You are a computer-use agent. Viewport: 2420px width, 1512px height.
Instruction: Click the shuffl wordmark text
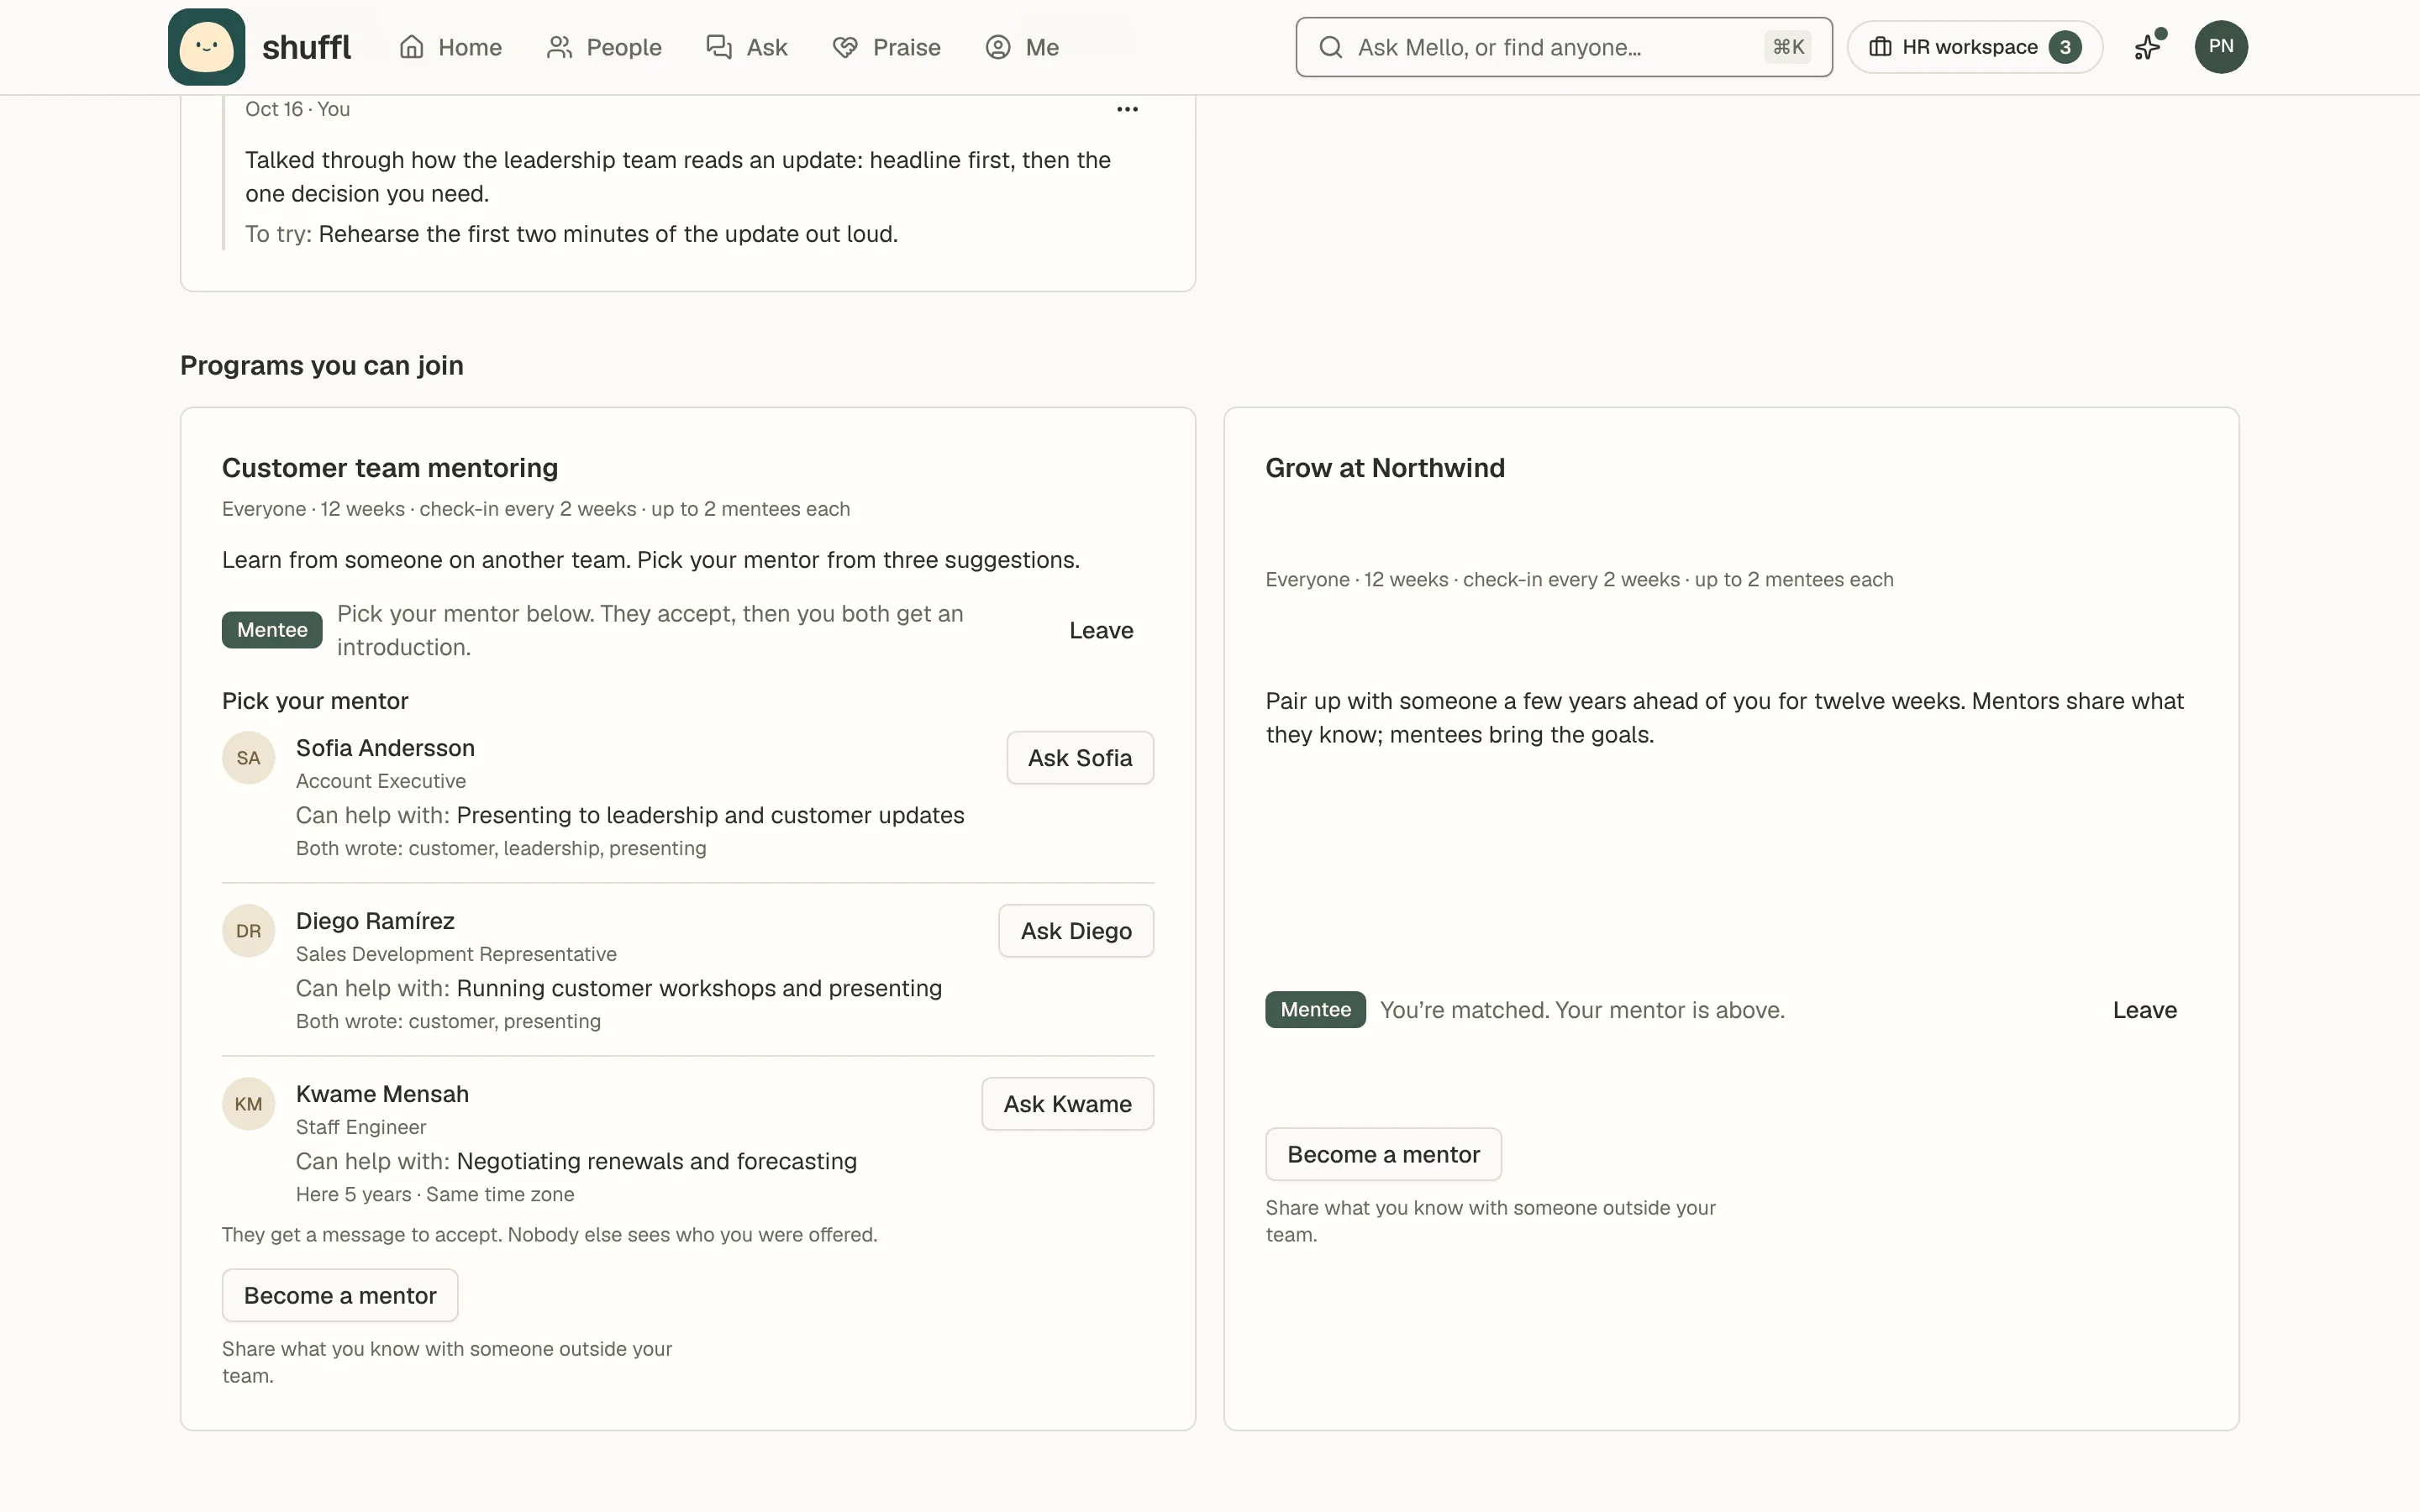[x=306, y=47]
